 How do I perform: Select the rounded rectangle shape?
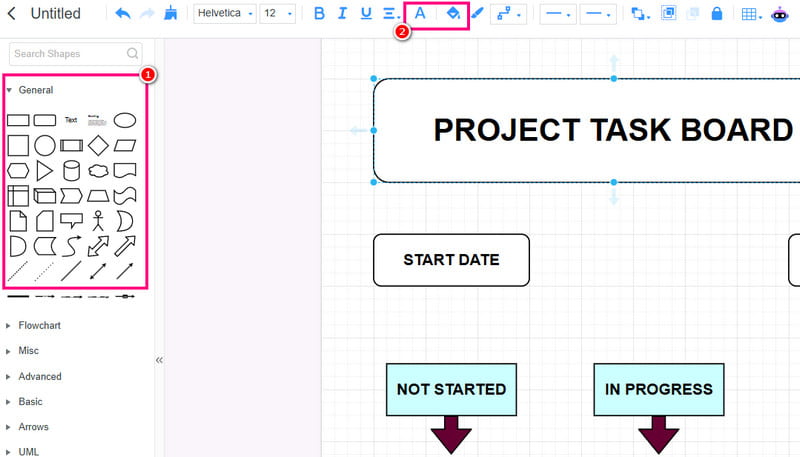[44, 120]
